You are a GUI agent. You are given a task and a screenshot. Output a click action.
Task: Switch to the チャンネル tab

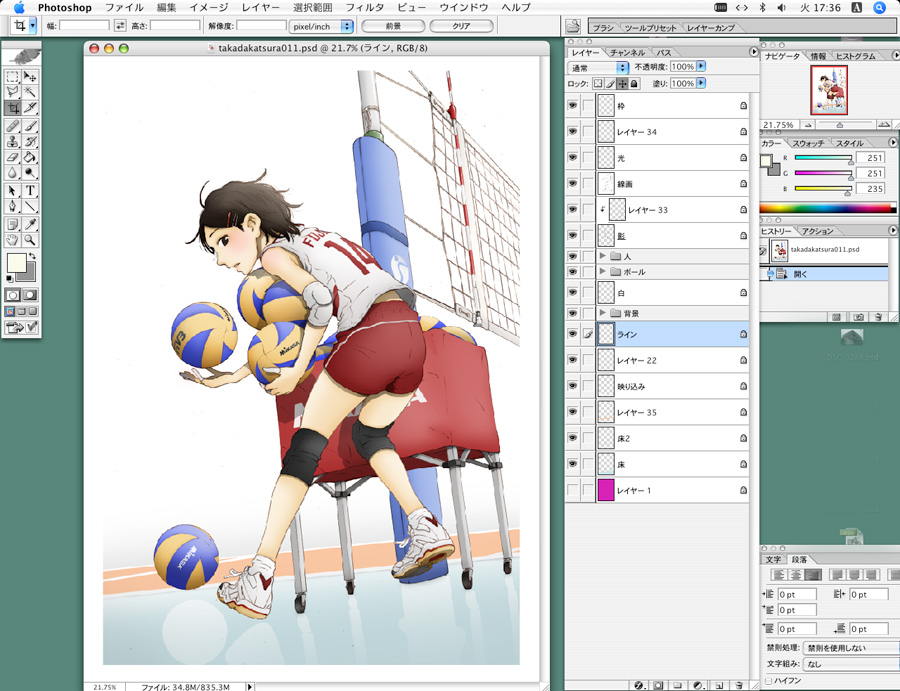pos(627,52)
